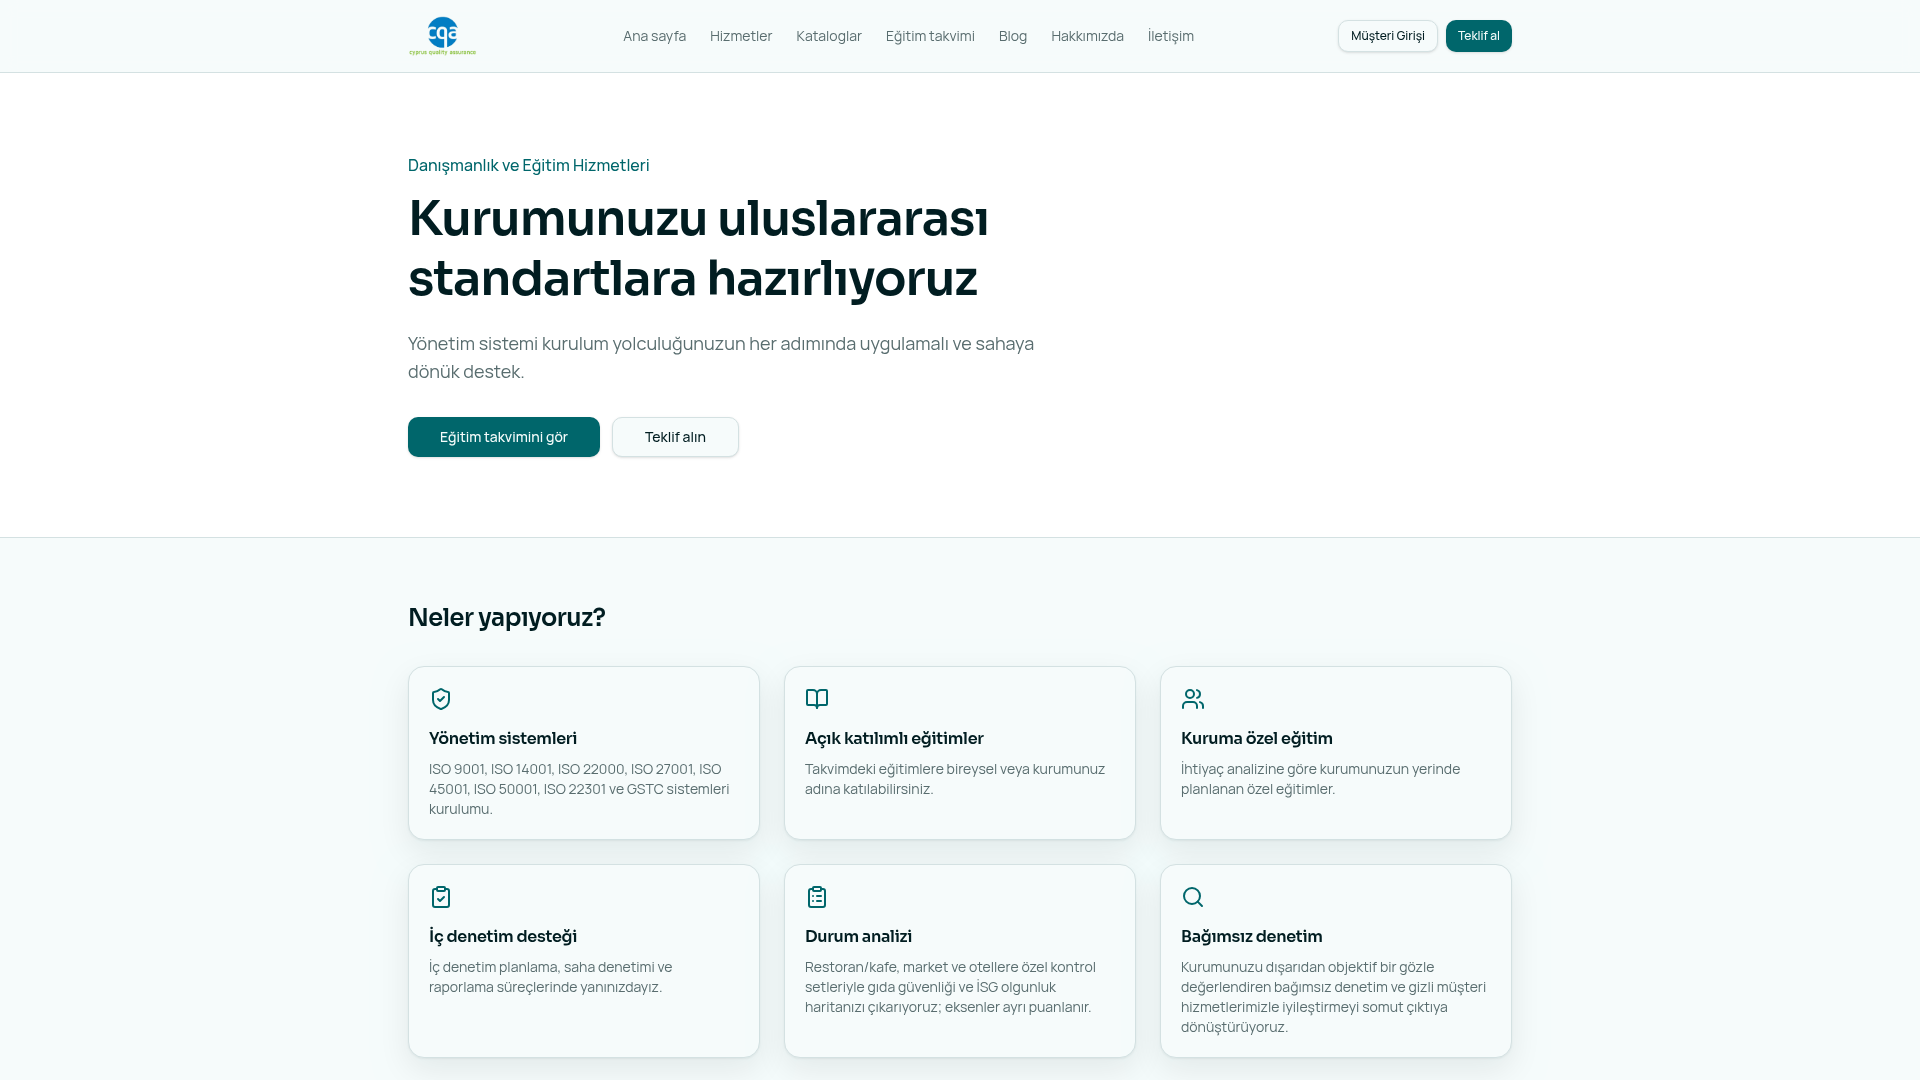Select the Kuruma özel eğitim card title

[1257, 738]
